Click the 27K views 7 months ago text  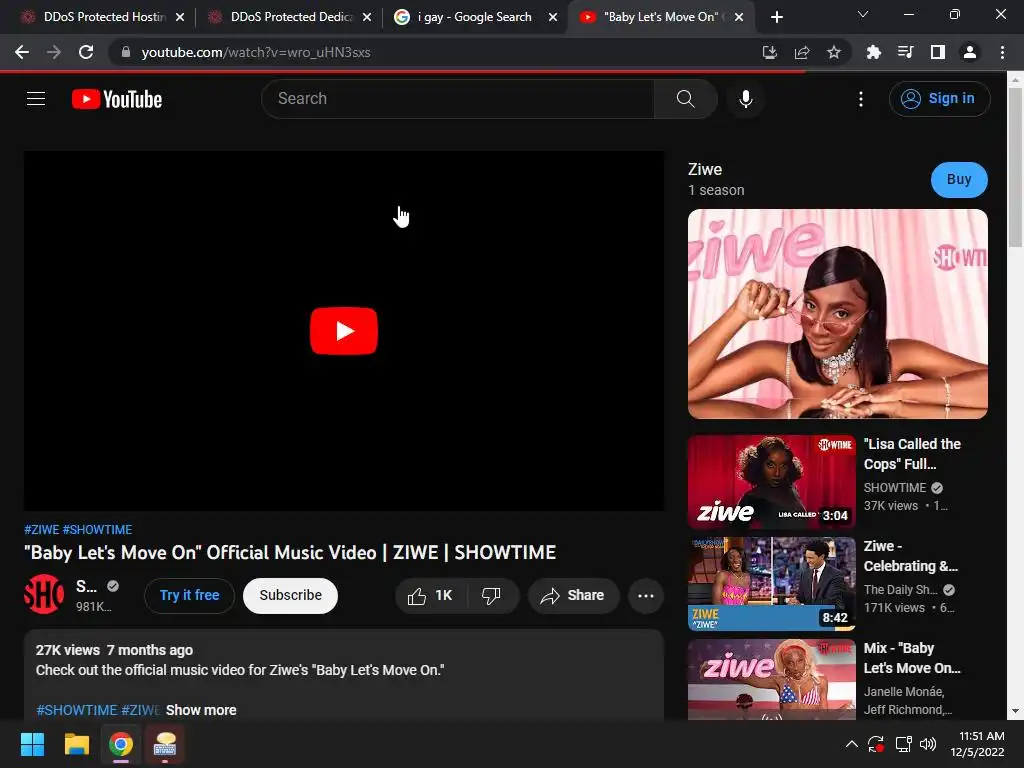[114, 650]
